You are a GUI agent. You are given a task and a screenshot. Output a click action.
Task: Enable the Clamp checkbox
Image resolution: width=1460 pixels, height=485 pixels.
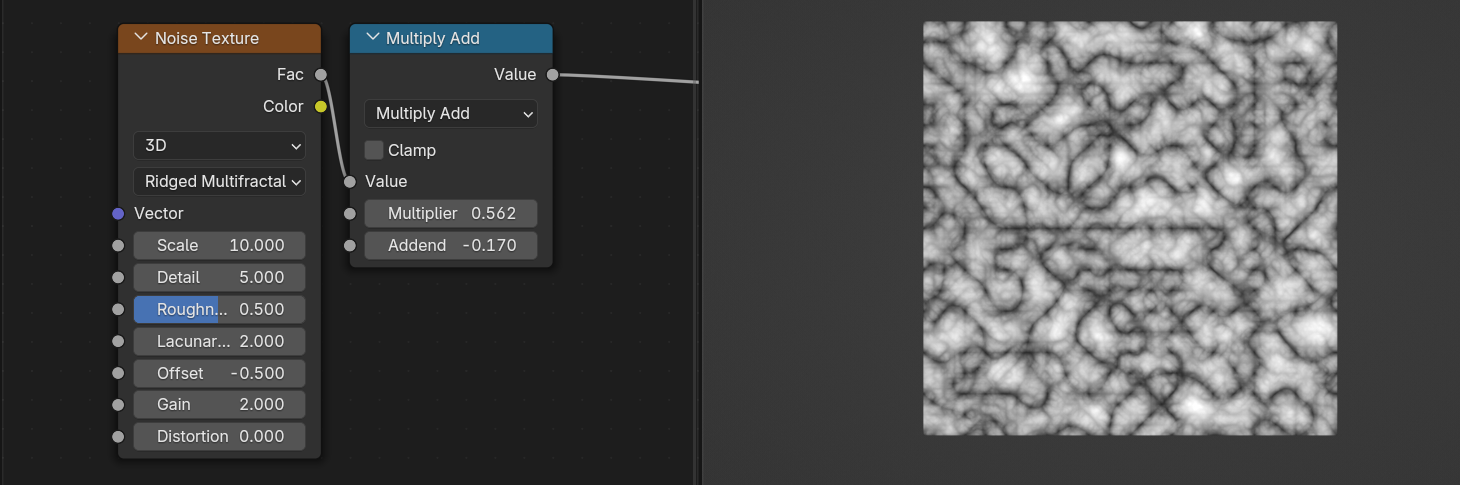click(x=374, y=150)
